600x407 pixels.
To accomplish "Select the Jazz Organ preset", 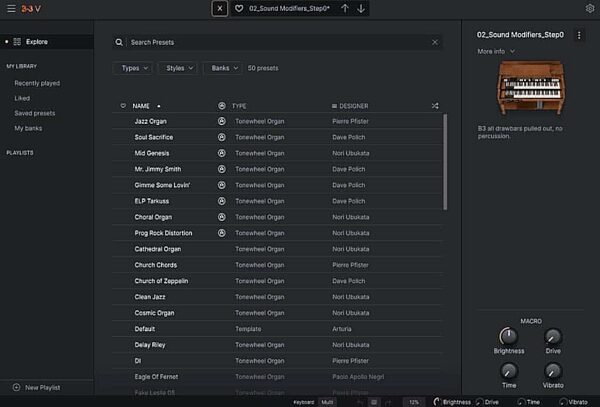I will (x=277, y=121).
